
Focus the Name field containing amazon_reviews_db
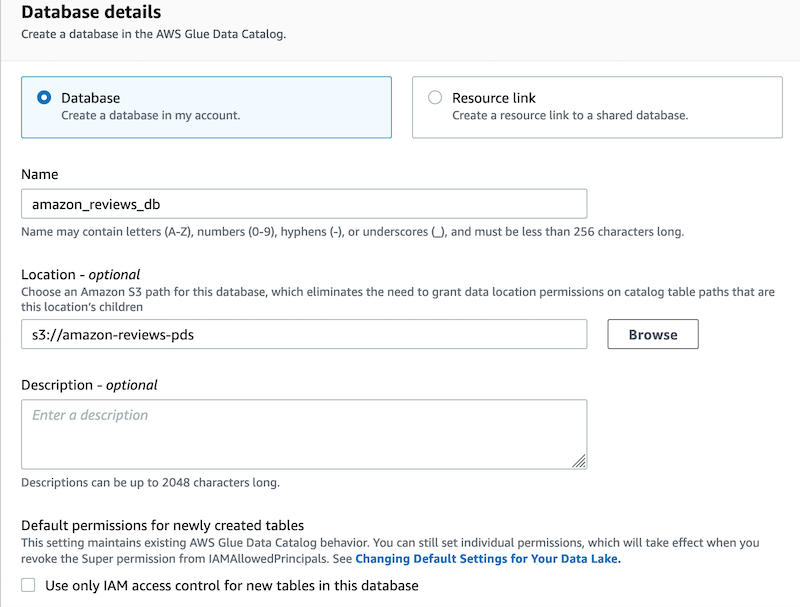[x=304, y=204]
